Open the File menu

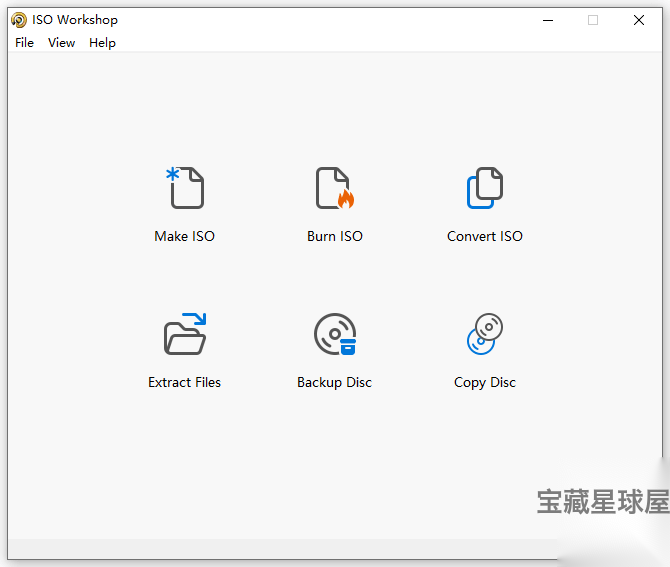[x=24, y=43]
